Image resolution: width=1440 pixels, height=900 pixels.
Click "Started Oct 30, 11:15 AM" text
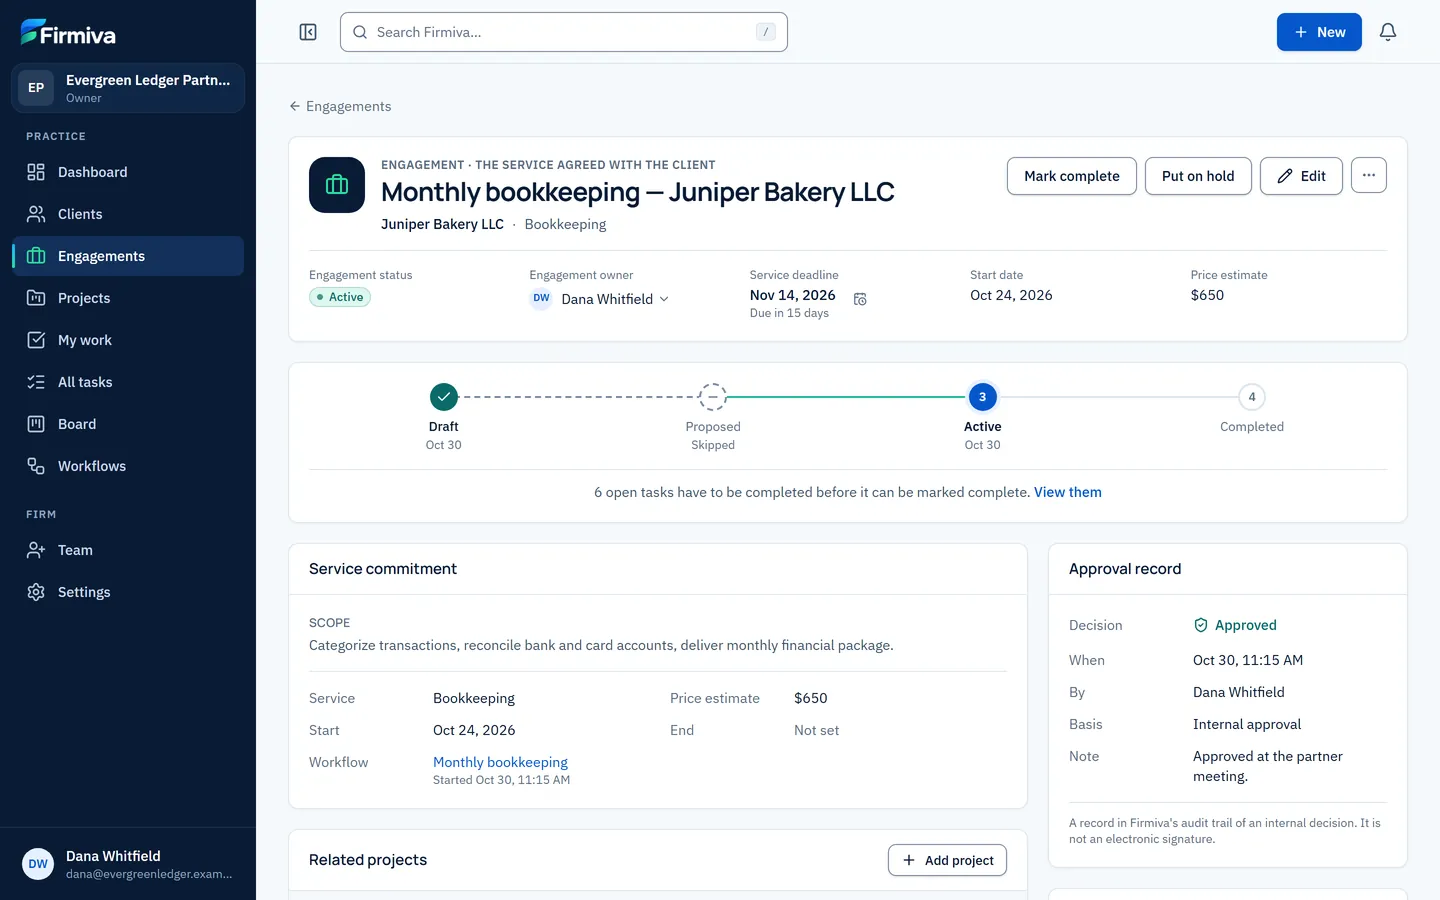pos(501,780)
